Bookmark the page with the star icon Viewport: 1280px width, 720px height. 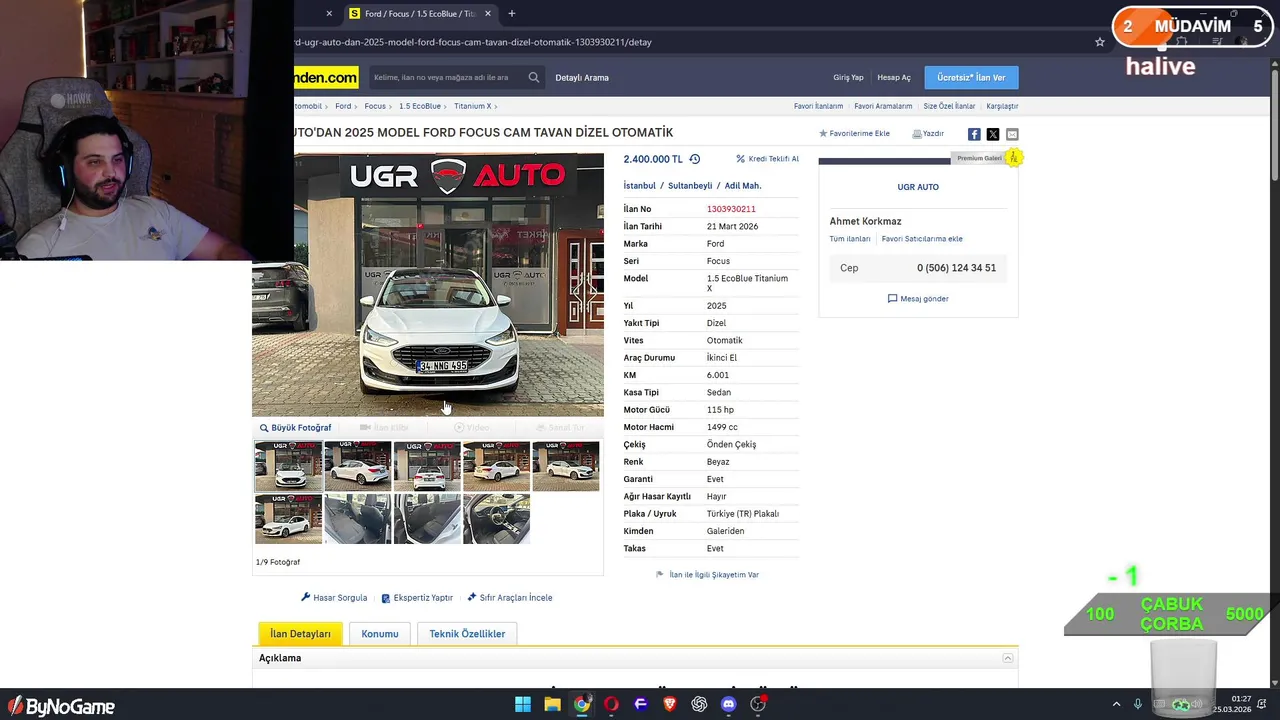(x=1100, y=42)
